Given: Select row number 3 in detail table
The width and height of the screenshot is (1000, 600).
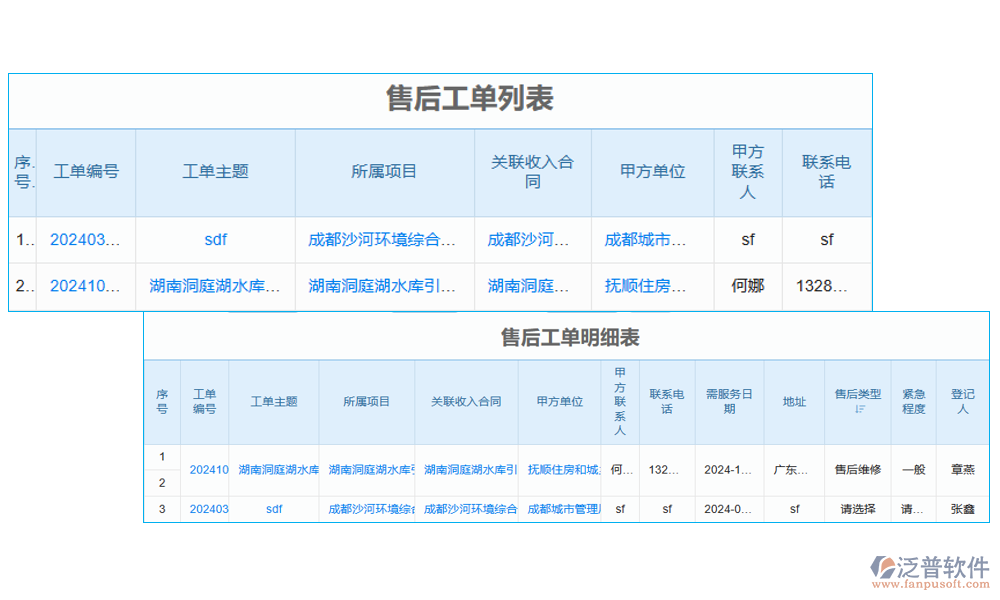Looking at the screenshot, I should [x=162, y=509].
